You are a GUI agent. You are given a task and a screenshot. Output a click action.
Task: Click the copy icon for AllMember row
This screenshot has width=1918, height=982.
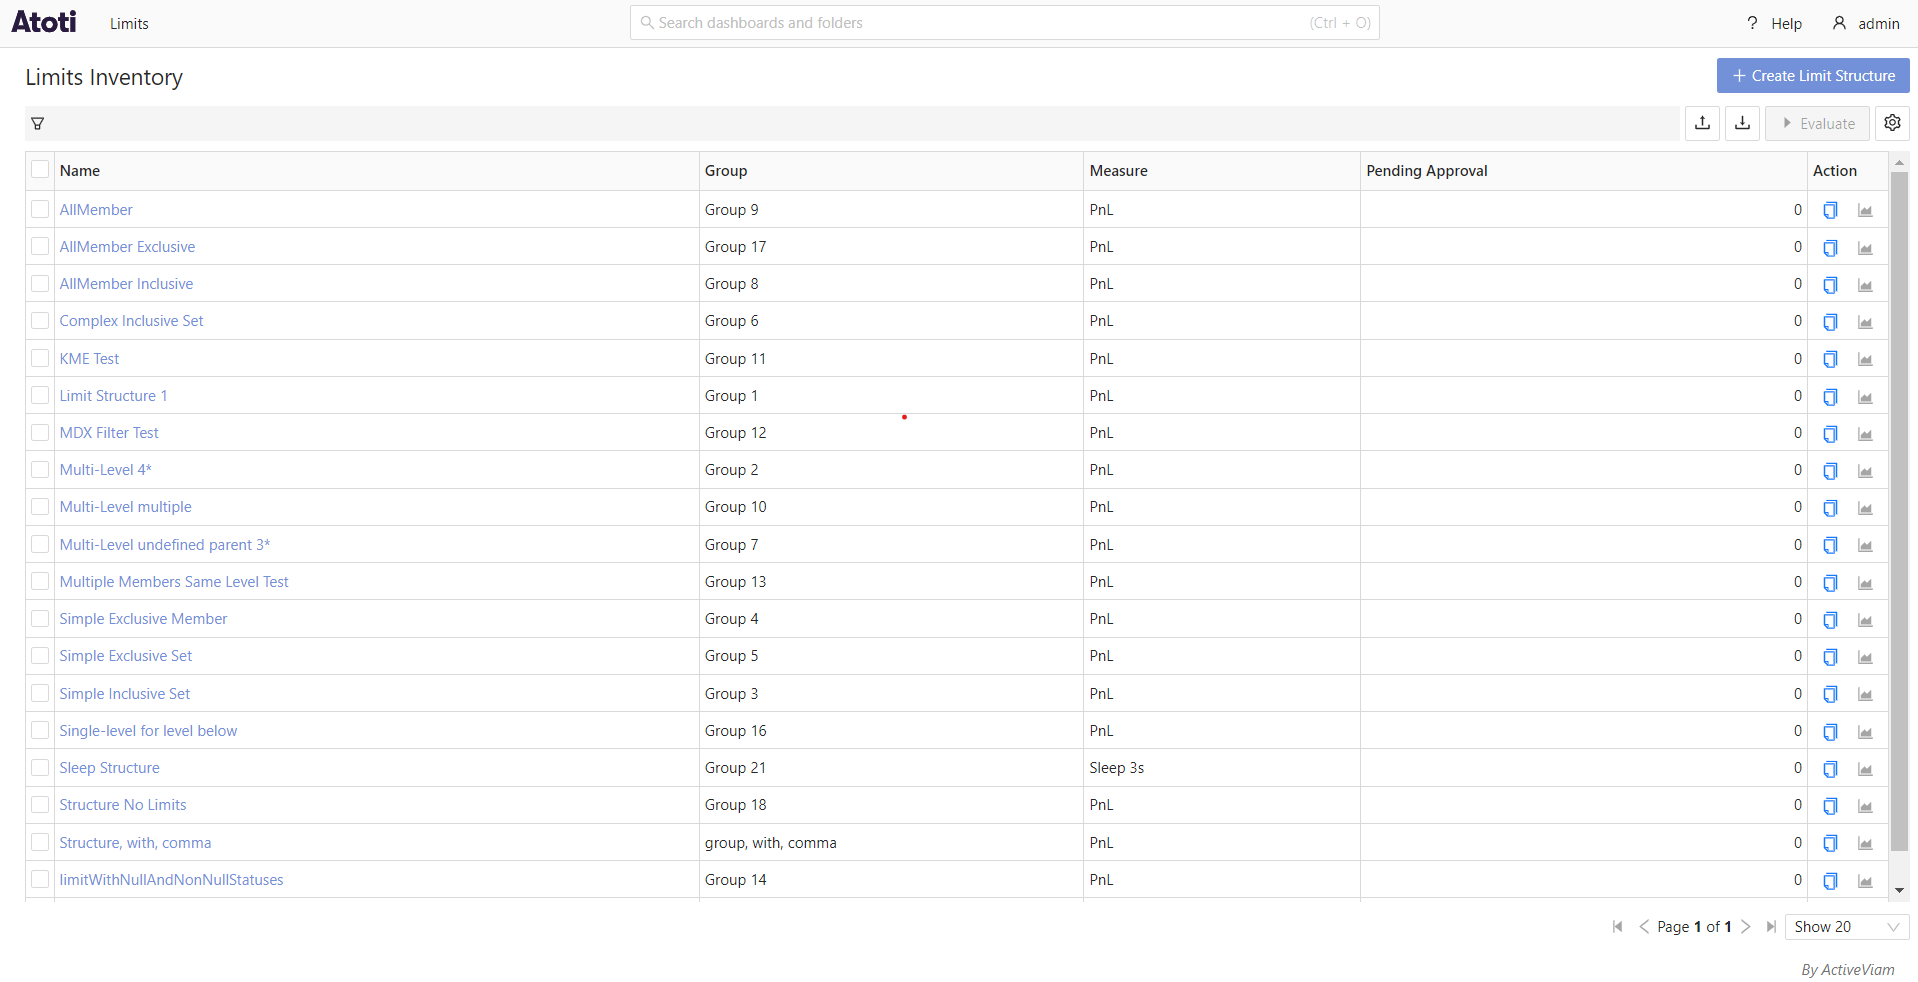(x=1830, y=210)
